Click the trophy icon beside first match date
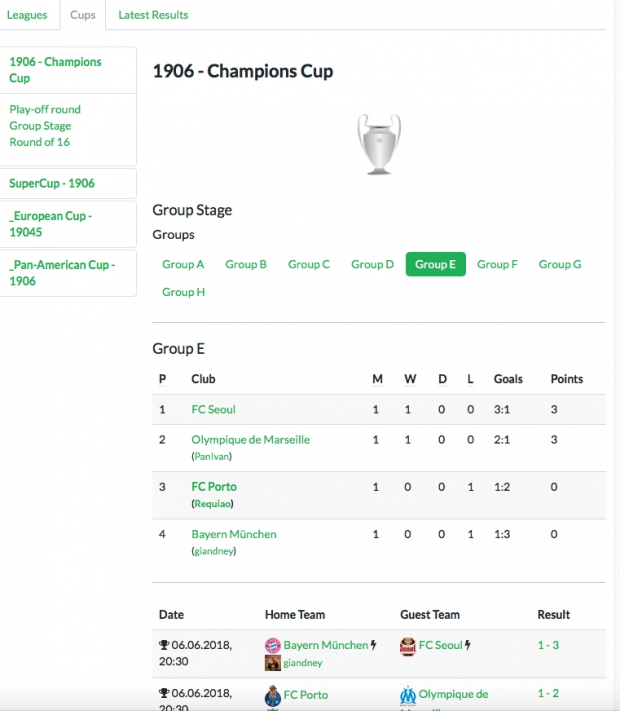620x711 pixels. [x=164, y=645]
